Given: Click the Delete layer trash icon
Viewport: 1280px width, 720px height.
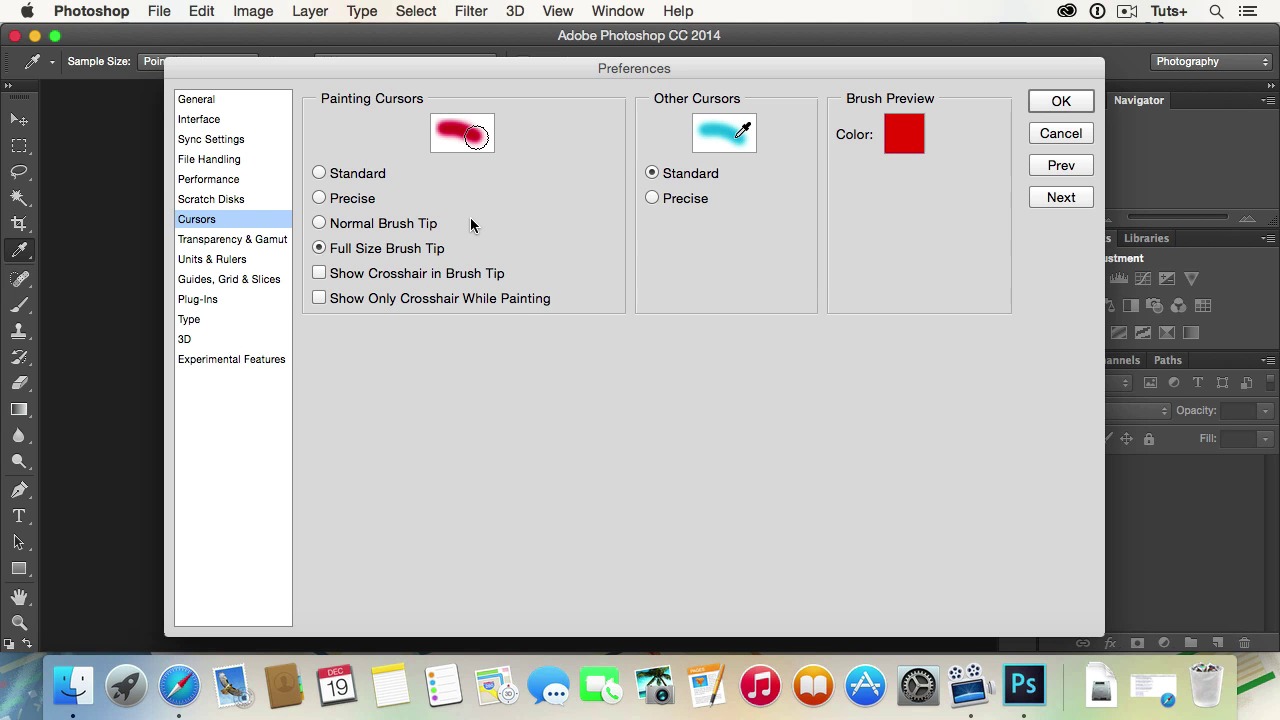Looking at the screenshot, I should pos(1244,643).
